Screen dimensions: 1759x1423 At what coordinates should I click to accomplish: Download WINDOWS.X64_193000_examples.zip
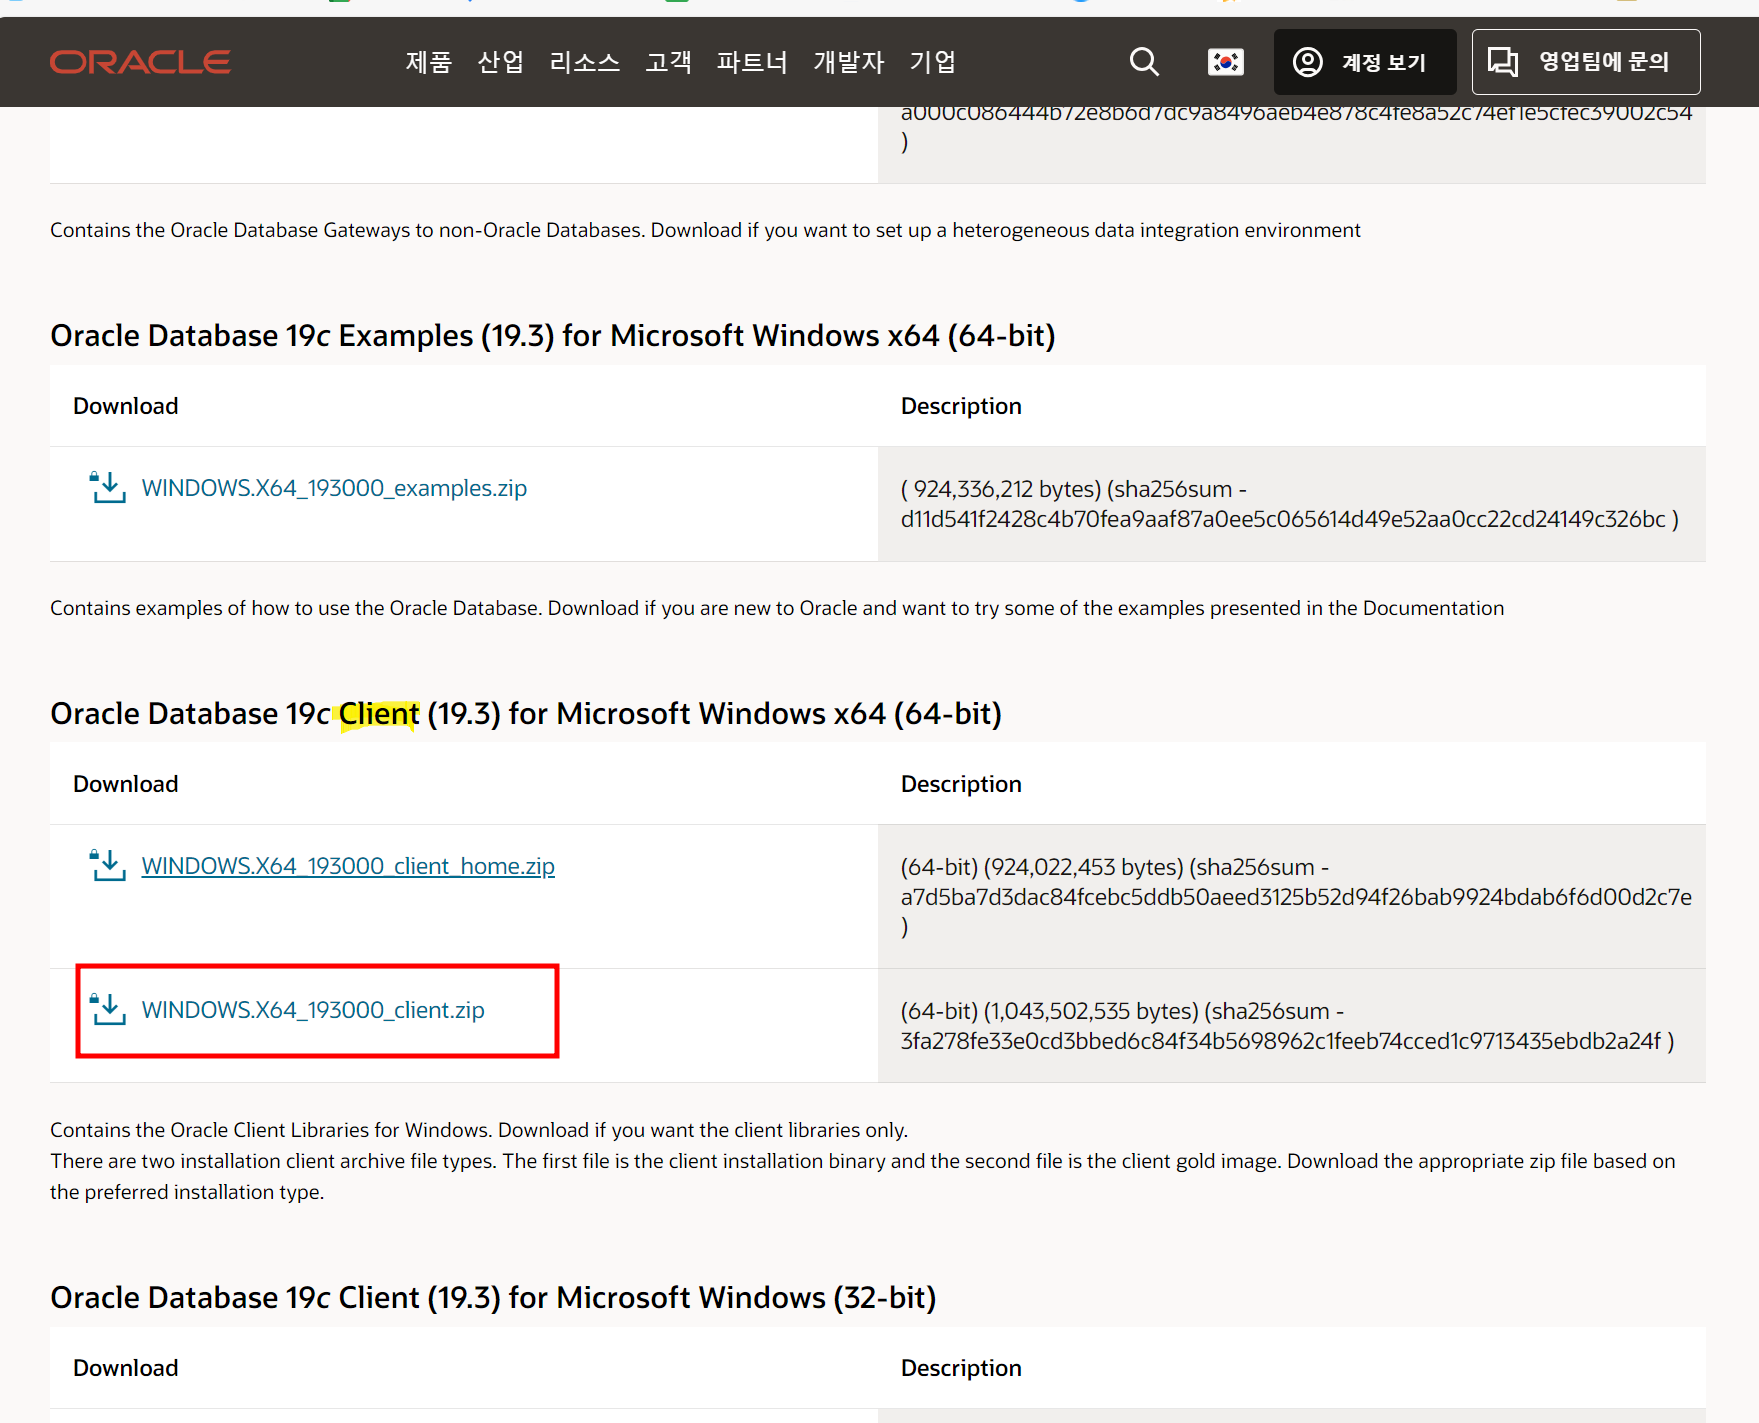click(334, 488)
